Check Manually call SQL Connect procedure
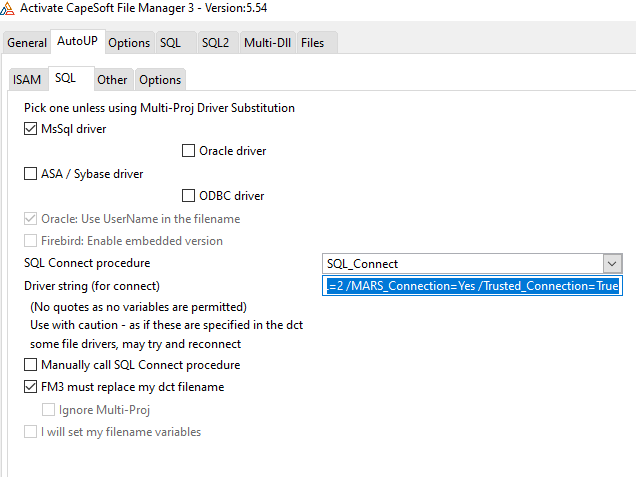 (x=31, y=365)
